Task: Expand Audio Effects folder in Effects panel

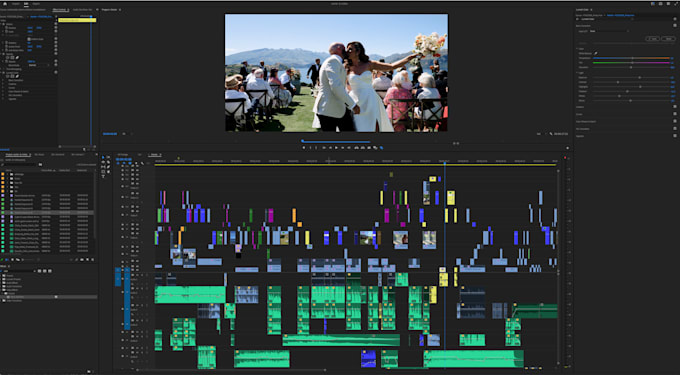Action: (1, 283)
